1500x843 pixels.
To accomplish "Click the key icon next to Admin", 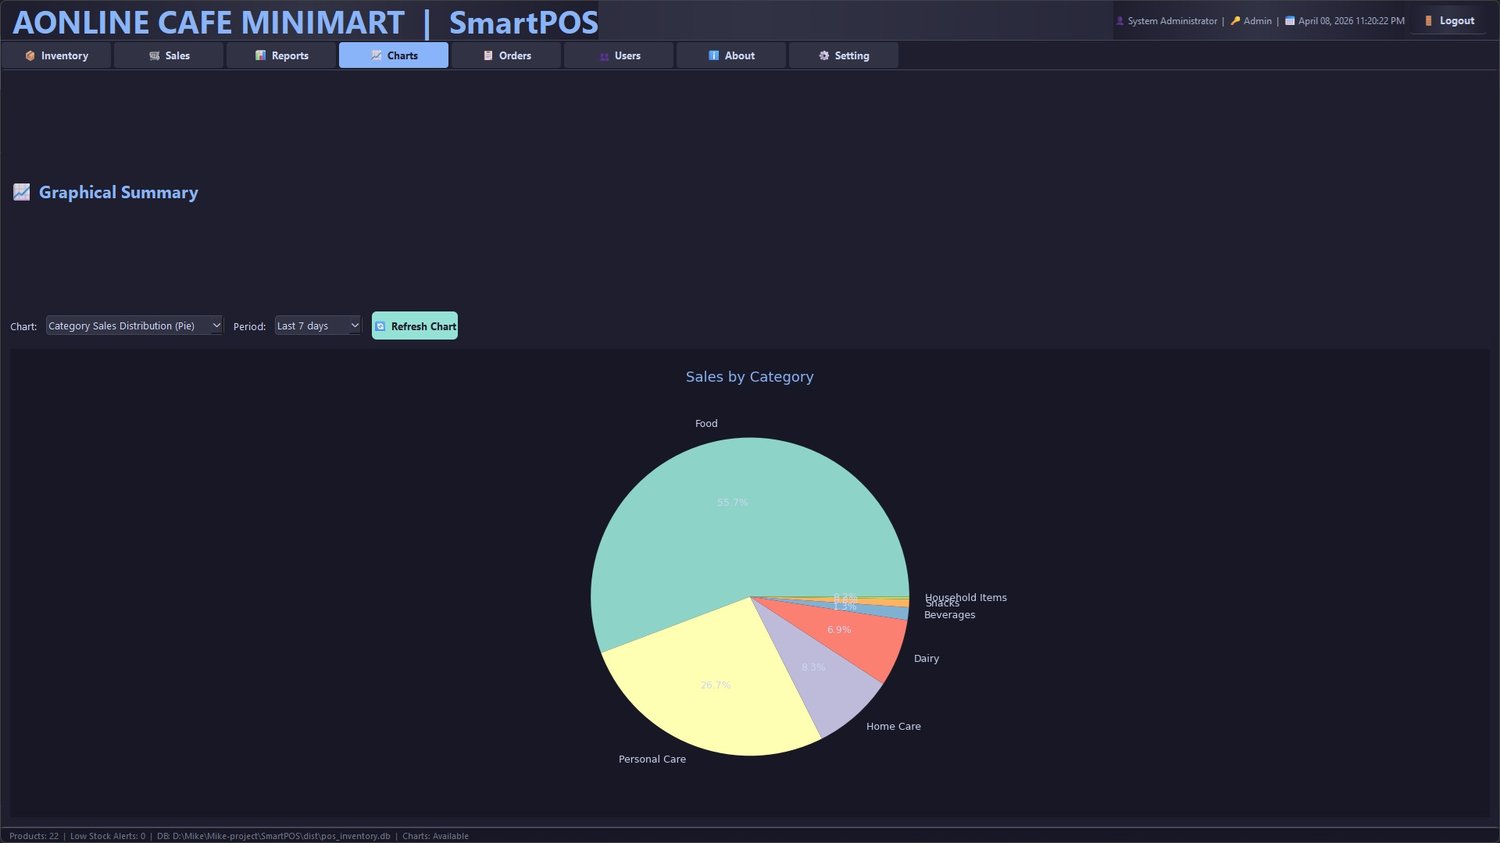I will 1235,21.
